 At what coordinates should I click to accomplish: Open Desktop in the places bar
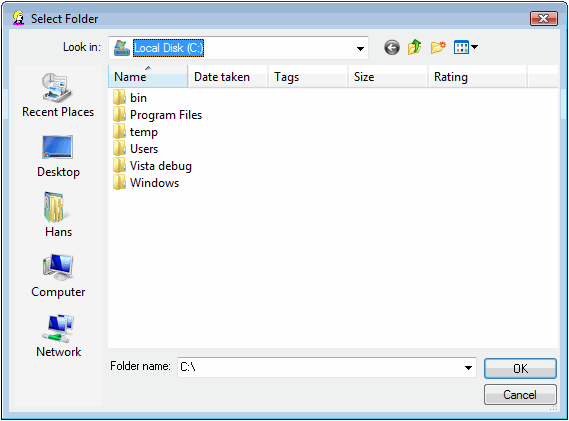click(x=58, y=156)
